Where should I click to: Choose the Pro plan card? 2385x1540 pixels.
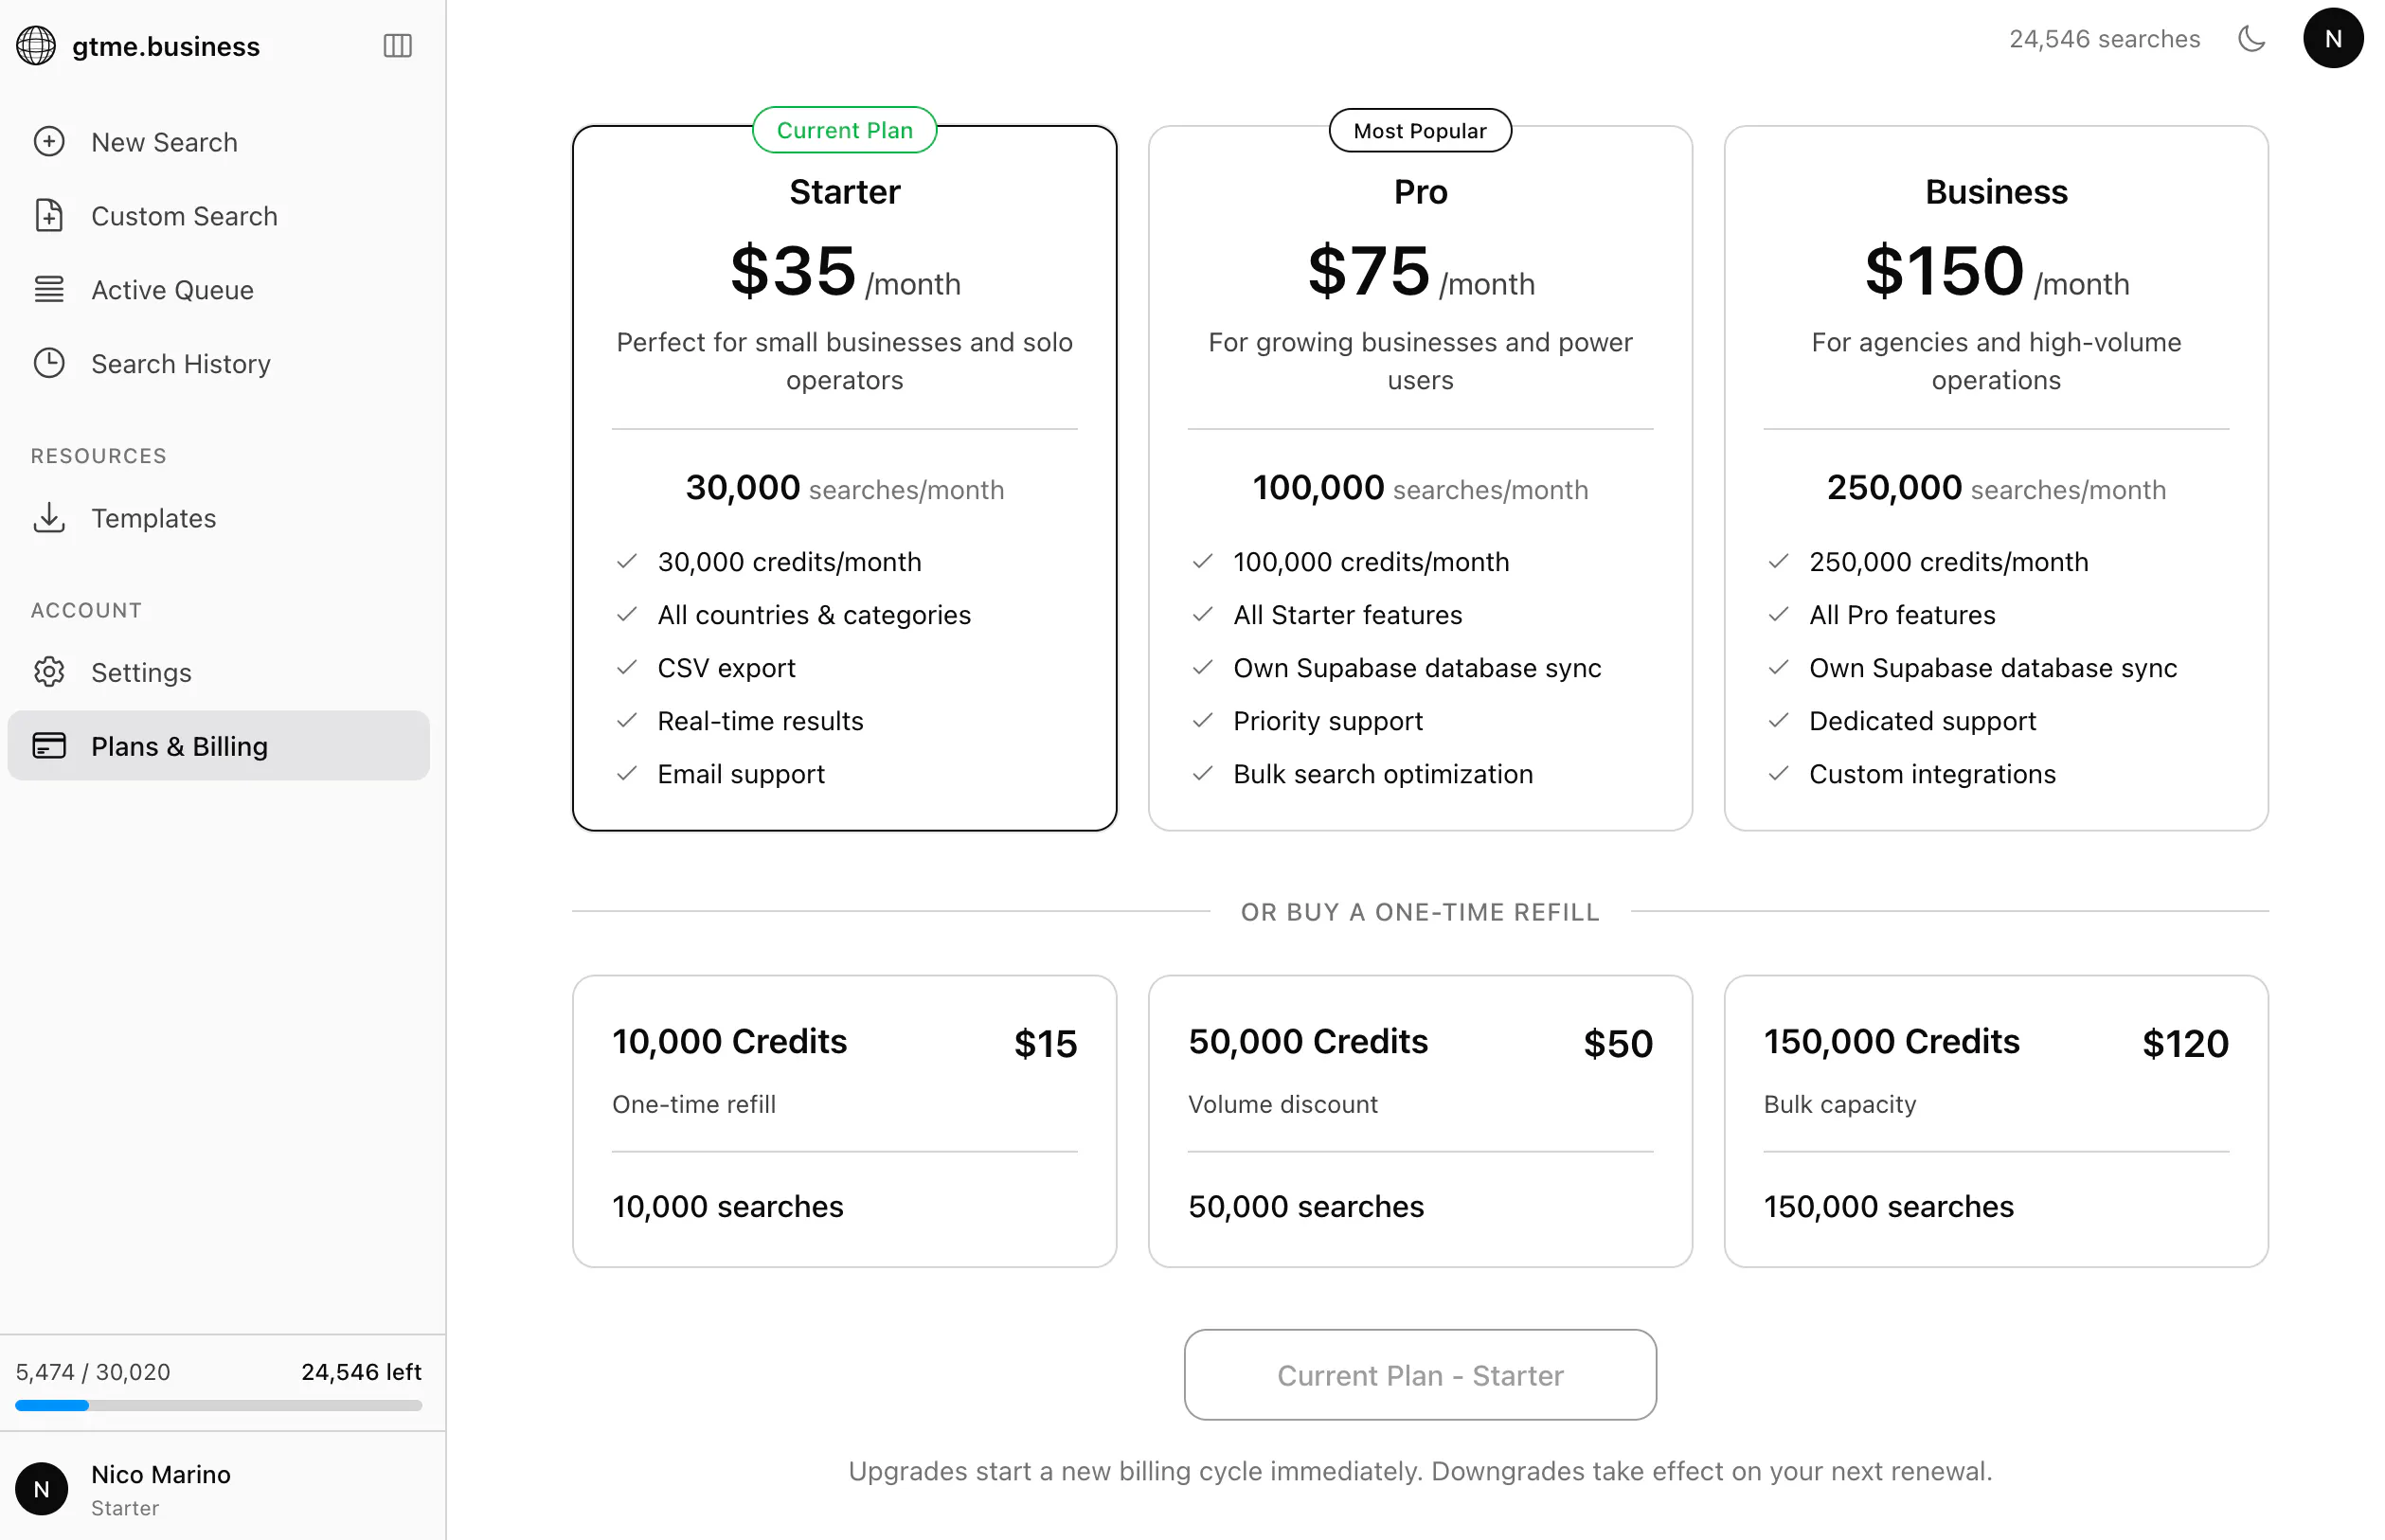1420,478
